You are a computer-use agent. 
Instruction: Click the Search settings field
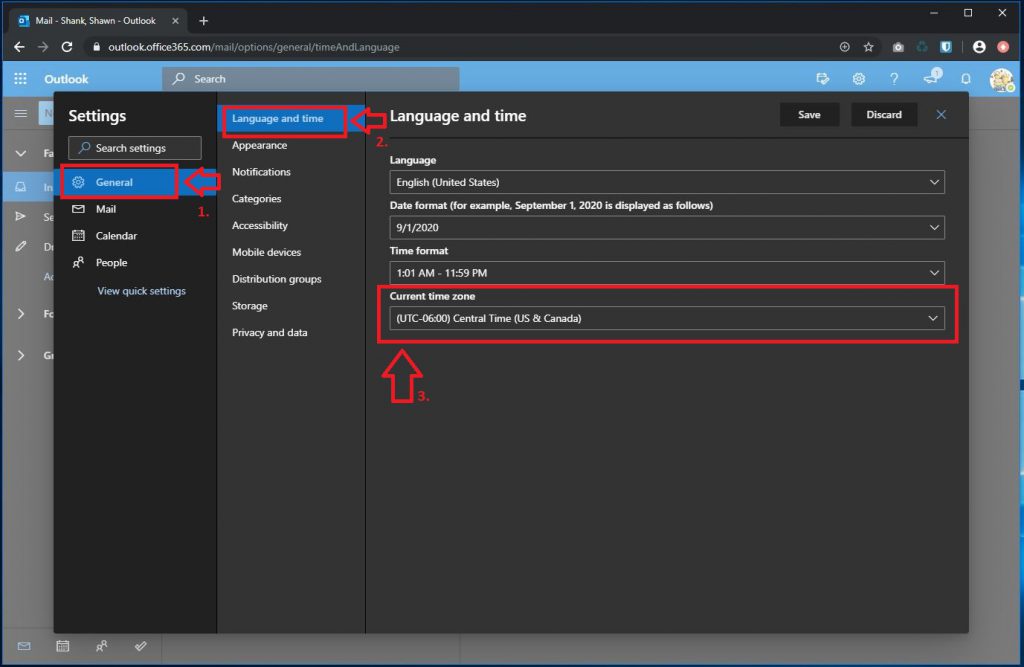(x=135, y=148)
